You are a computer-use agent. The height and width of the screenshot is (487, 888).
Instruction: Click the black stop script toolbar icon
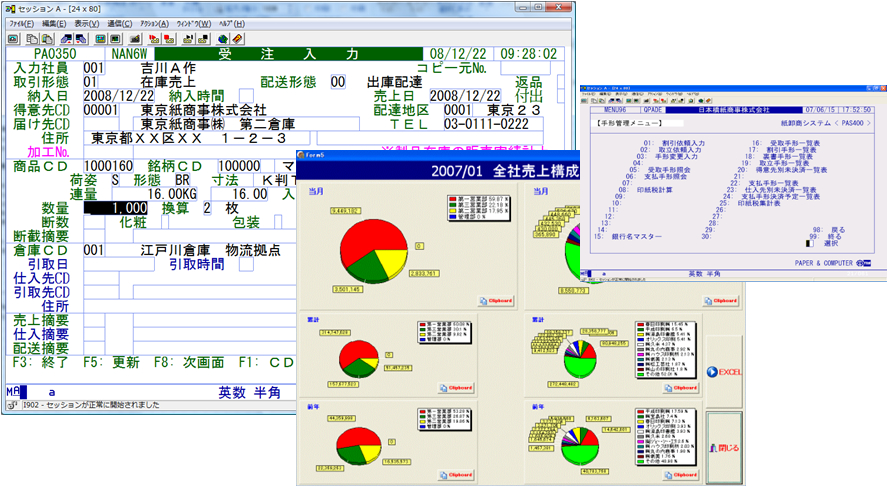coord(203,39)
